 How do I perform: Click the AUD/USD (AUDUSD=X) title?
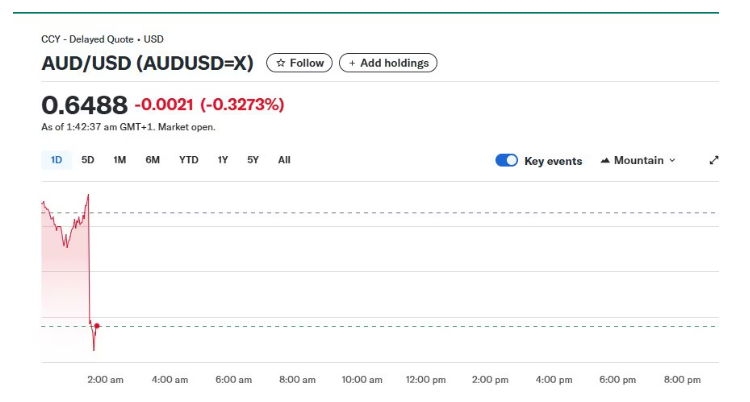(147, 63)
